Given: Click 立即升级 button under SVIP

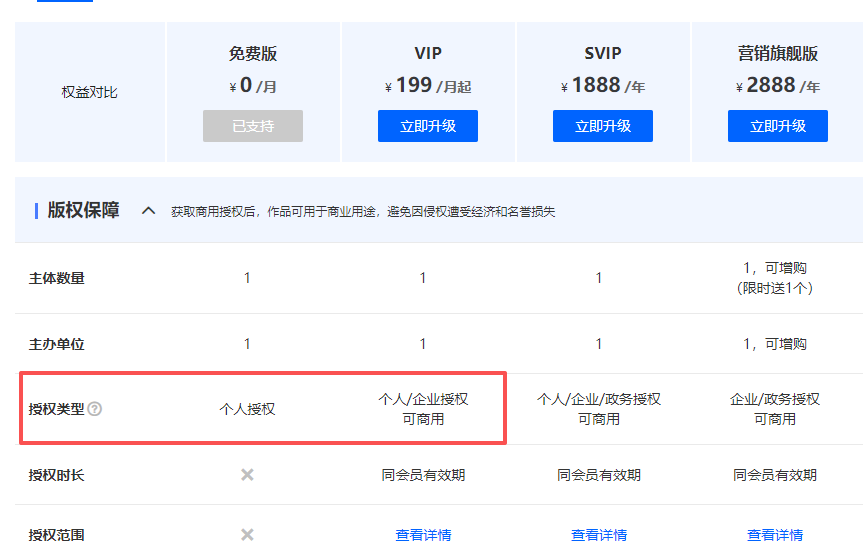Looking at the screenshot, I should (603, 126).
